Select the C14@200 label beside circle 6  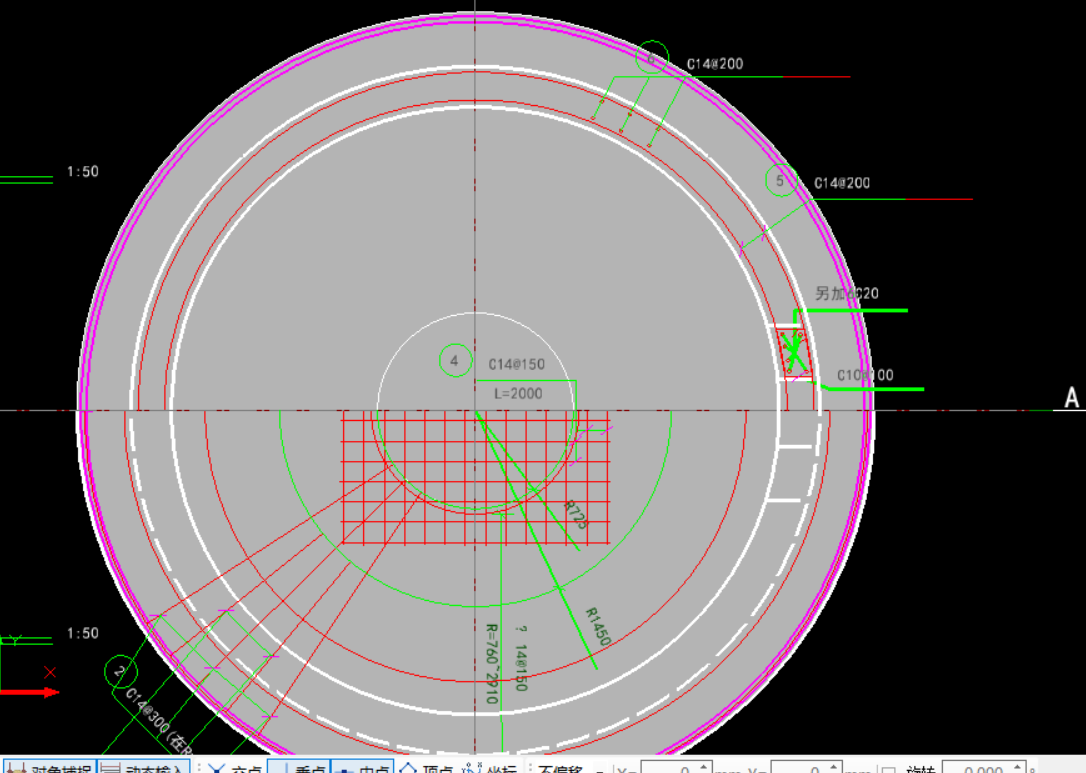click(715, 64)
